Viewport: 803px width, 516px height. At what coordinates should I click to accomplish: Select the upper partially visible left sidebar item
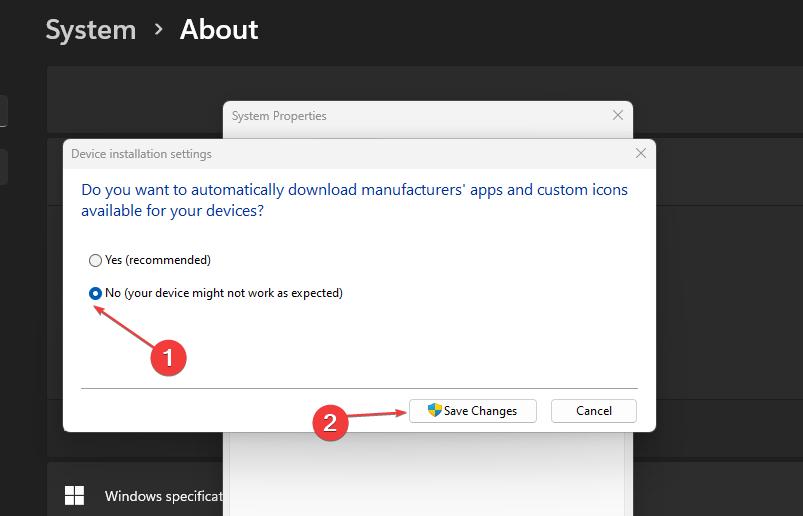(4, 111)
